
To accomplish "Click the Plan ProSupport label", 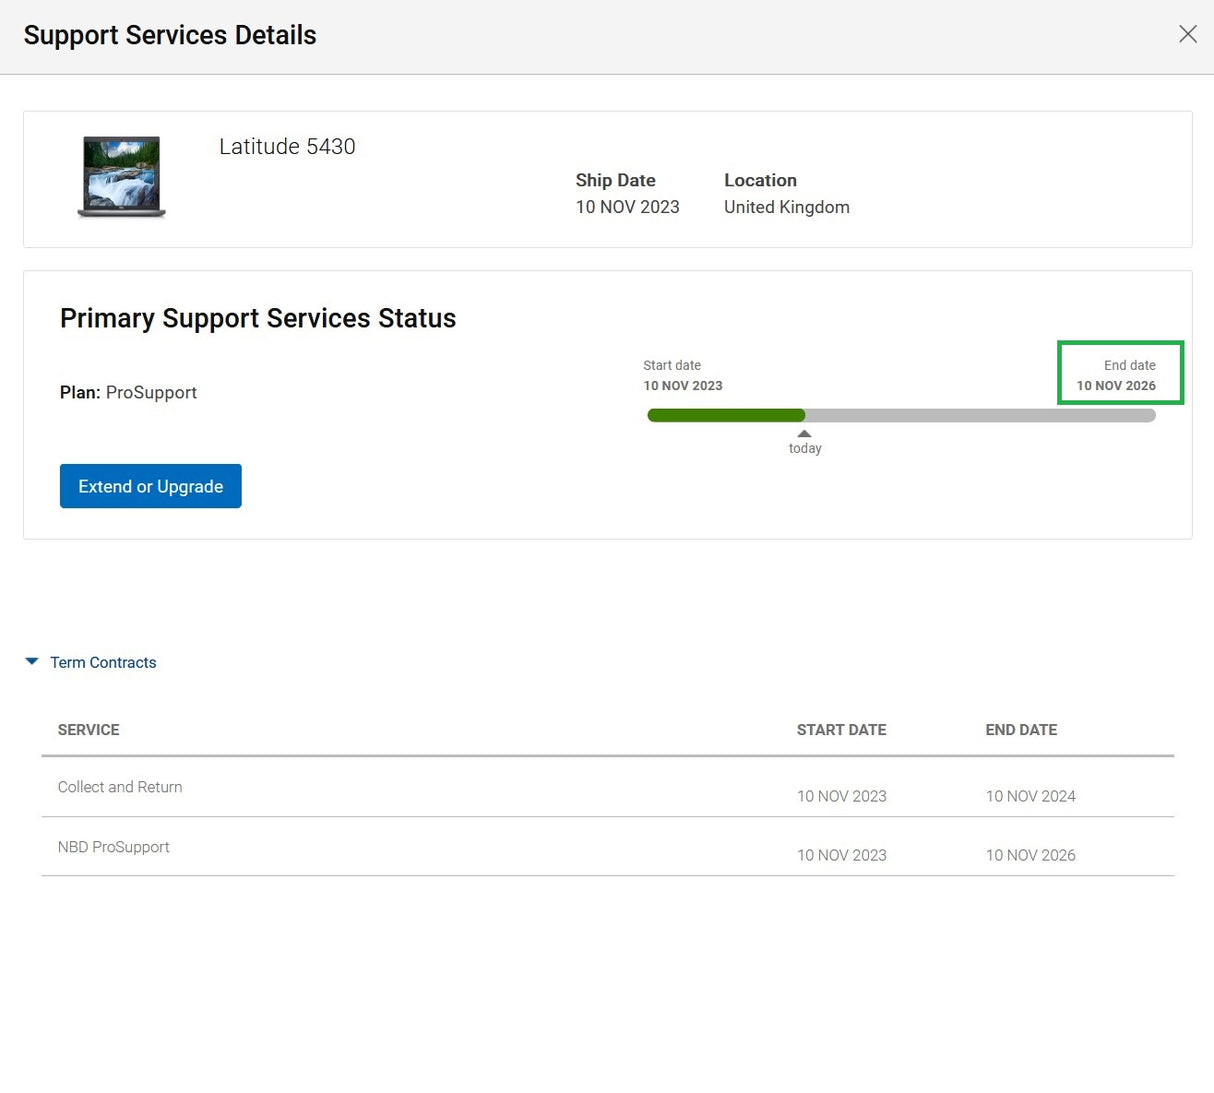I will click(128, 392).
